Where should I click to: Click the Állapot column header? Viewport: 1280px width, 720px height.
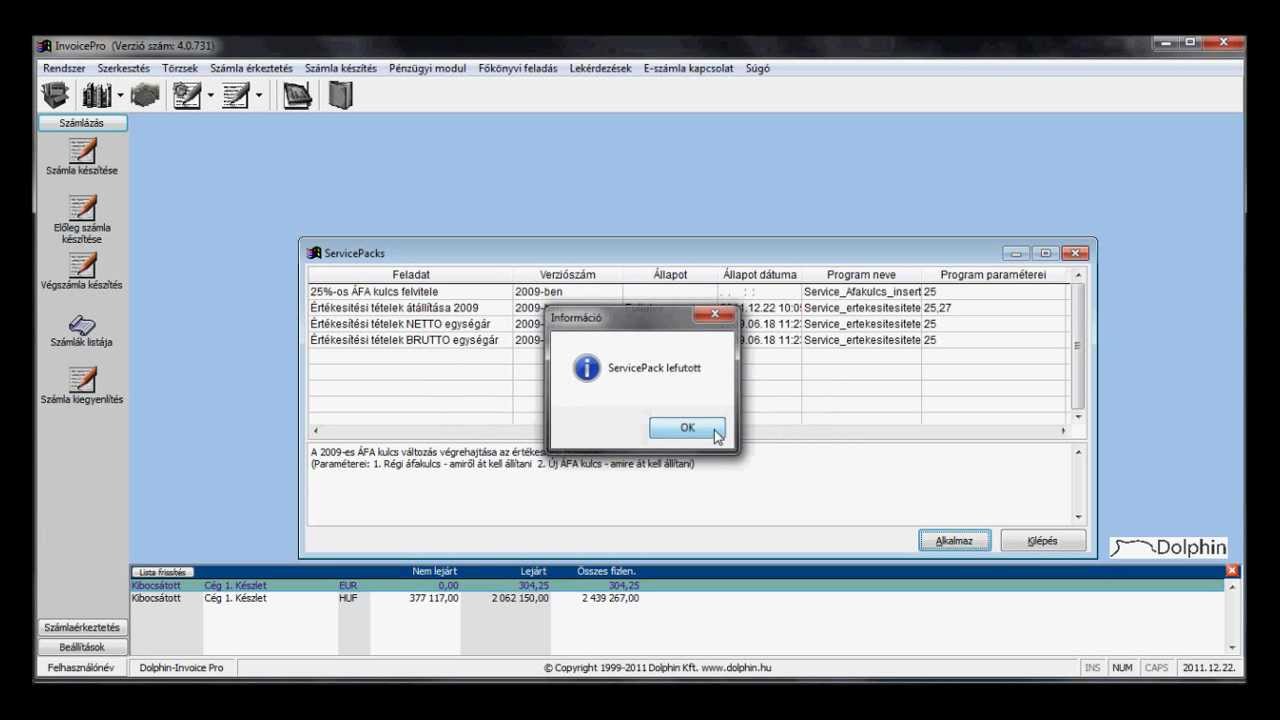pyautogui.click(x=670, y=275)
